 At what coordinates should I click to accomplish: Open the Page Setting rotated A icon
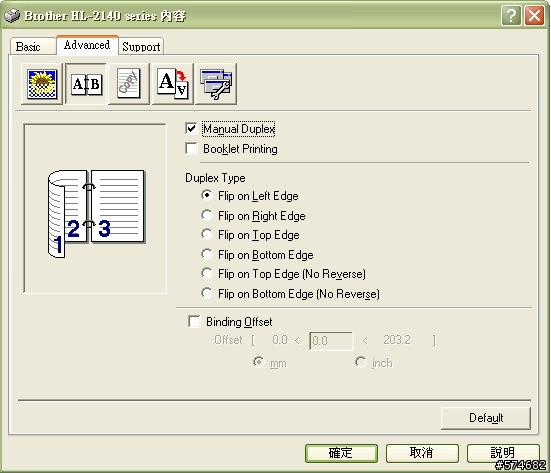tap(173, 84)
